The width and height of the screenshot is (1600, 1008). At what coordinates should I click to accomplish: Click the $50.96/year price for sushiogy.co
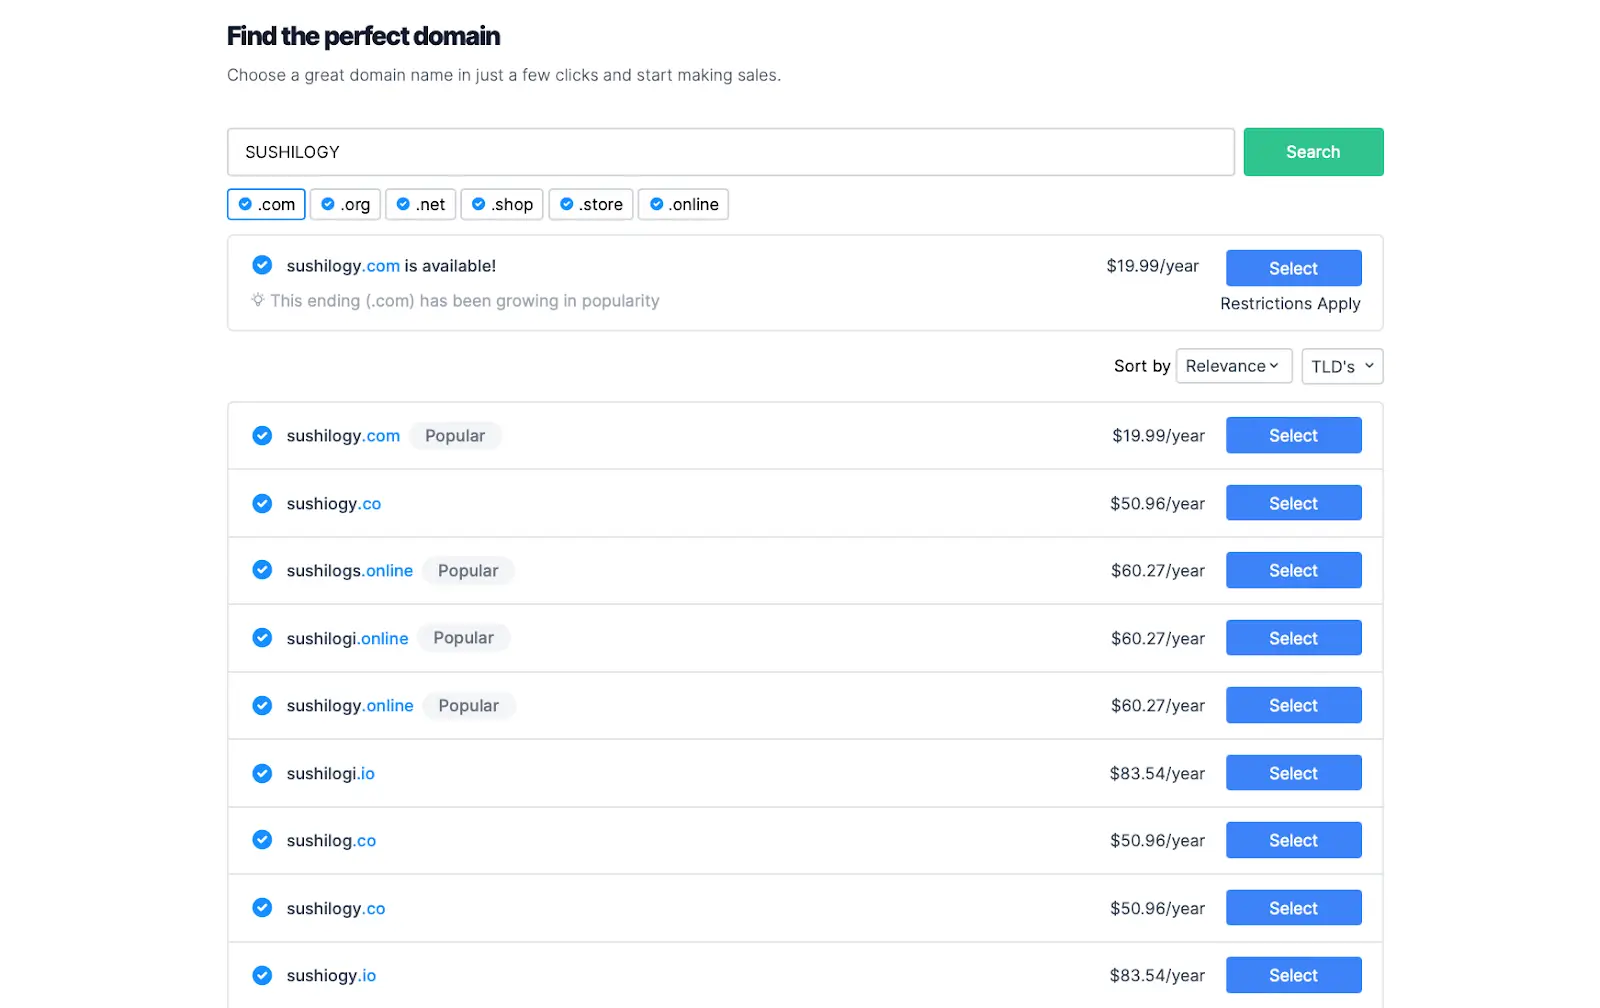(x=1157, y=503)
